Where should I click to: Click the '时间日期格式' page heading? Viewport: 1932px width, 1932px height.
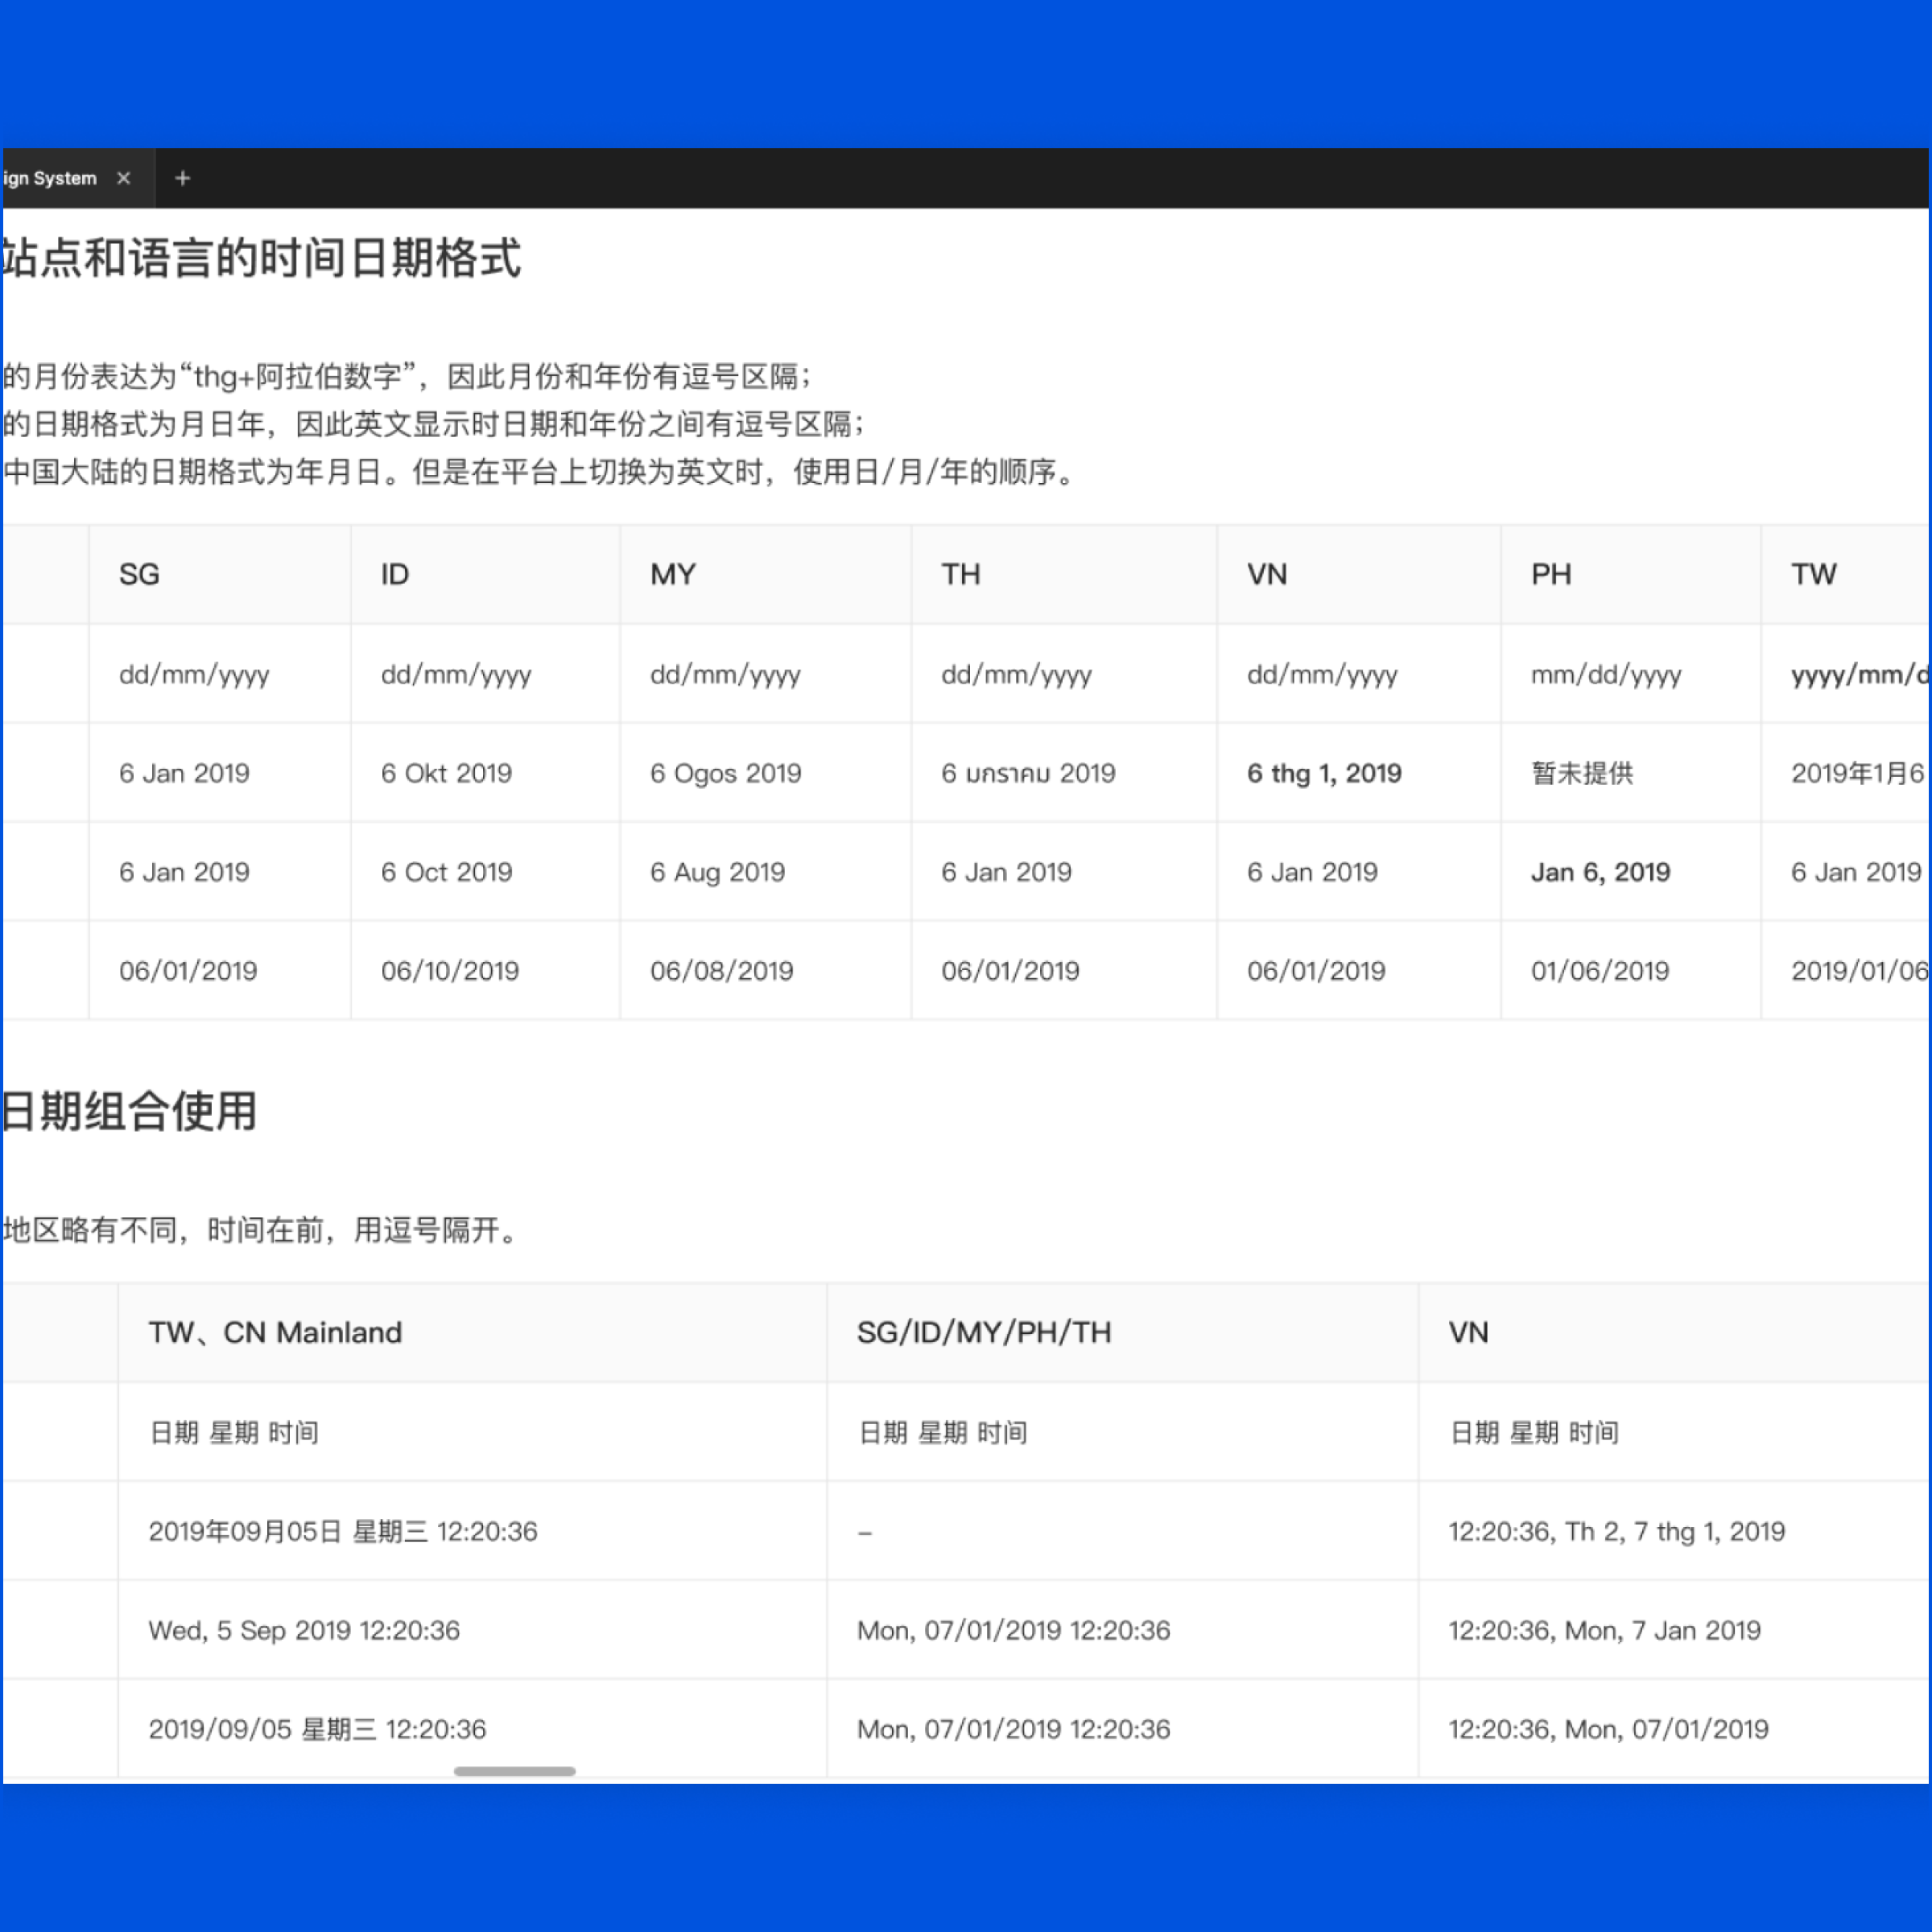click(262, 258)
